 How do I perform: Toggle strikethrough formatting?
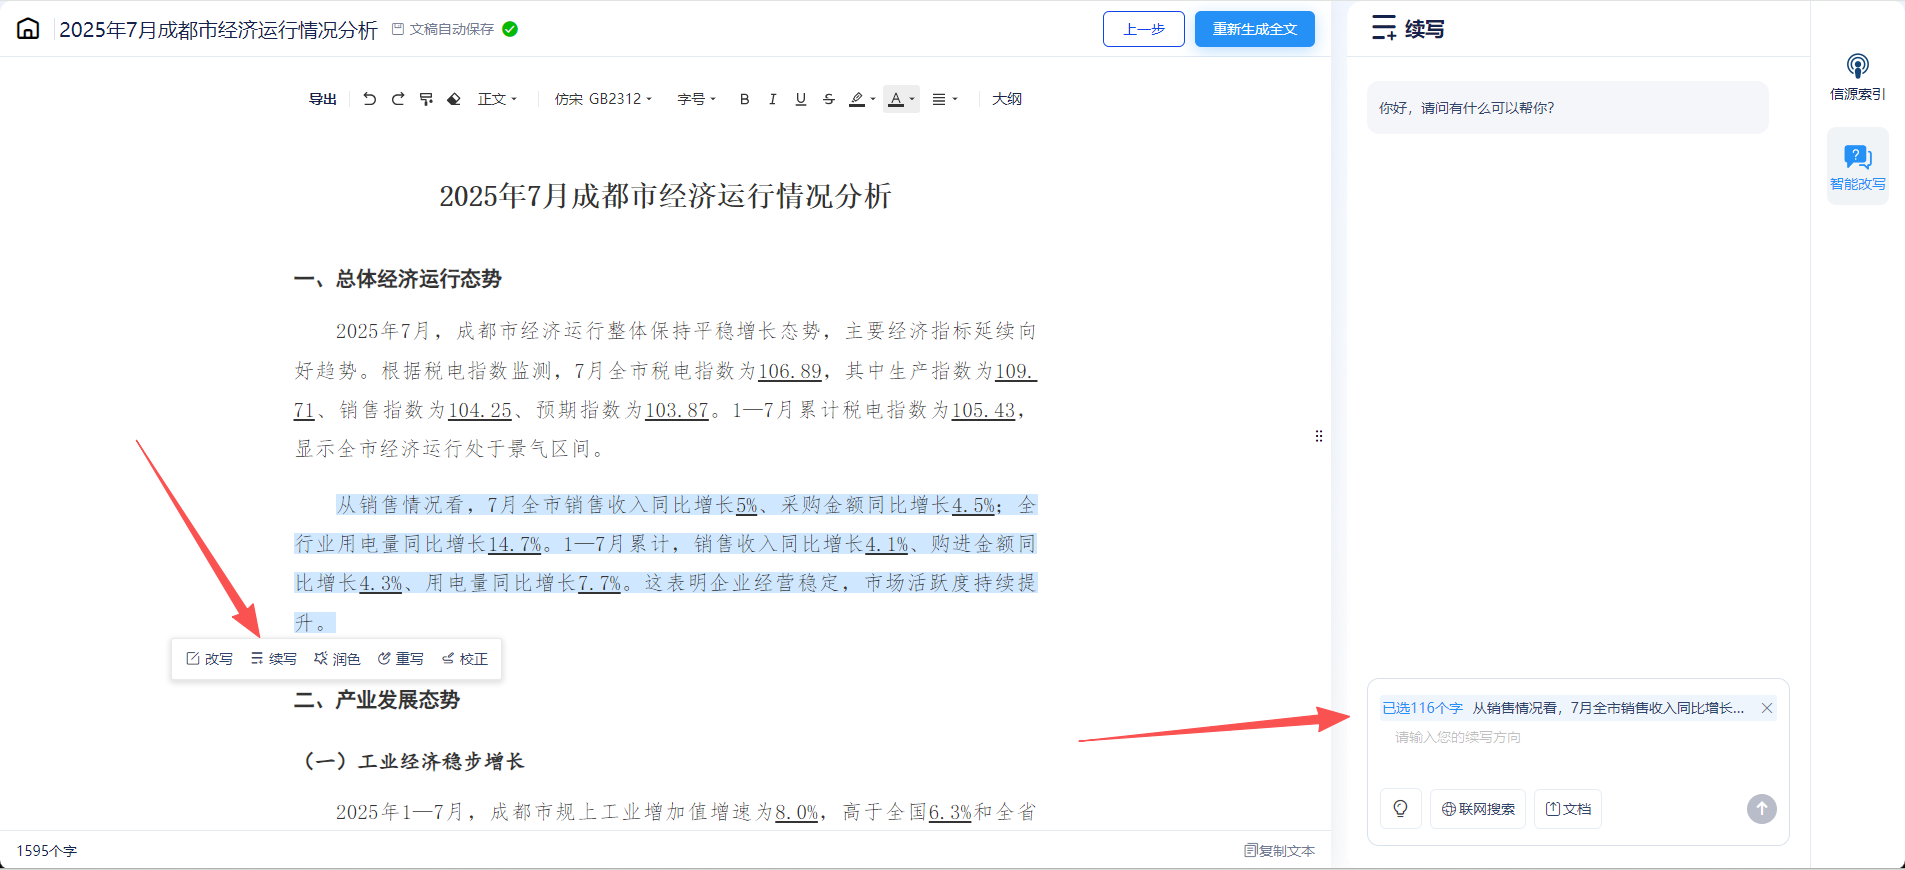coord(829,99)
